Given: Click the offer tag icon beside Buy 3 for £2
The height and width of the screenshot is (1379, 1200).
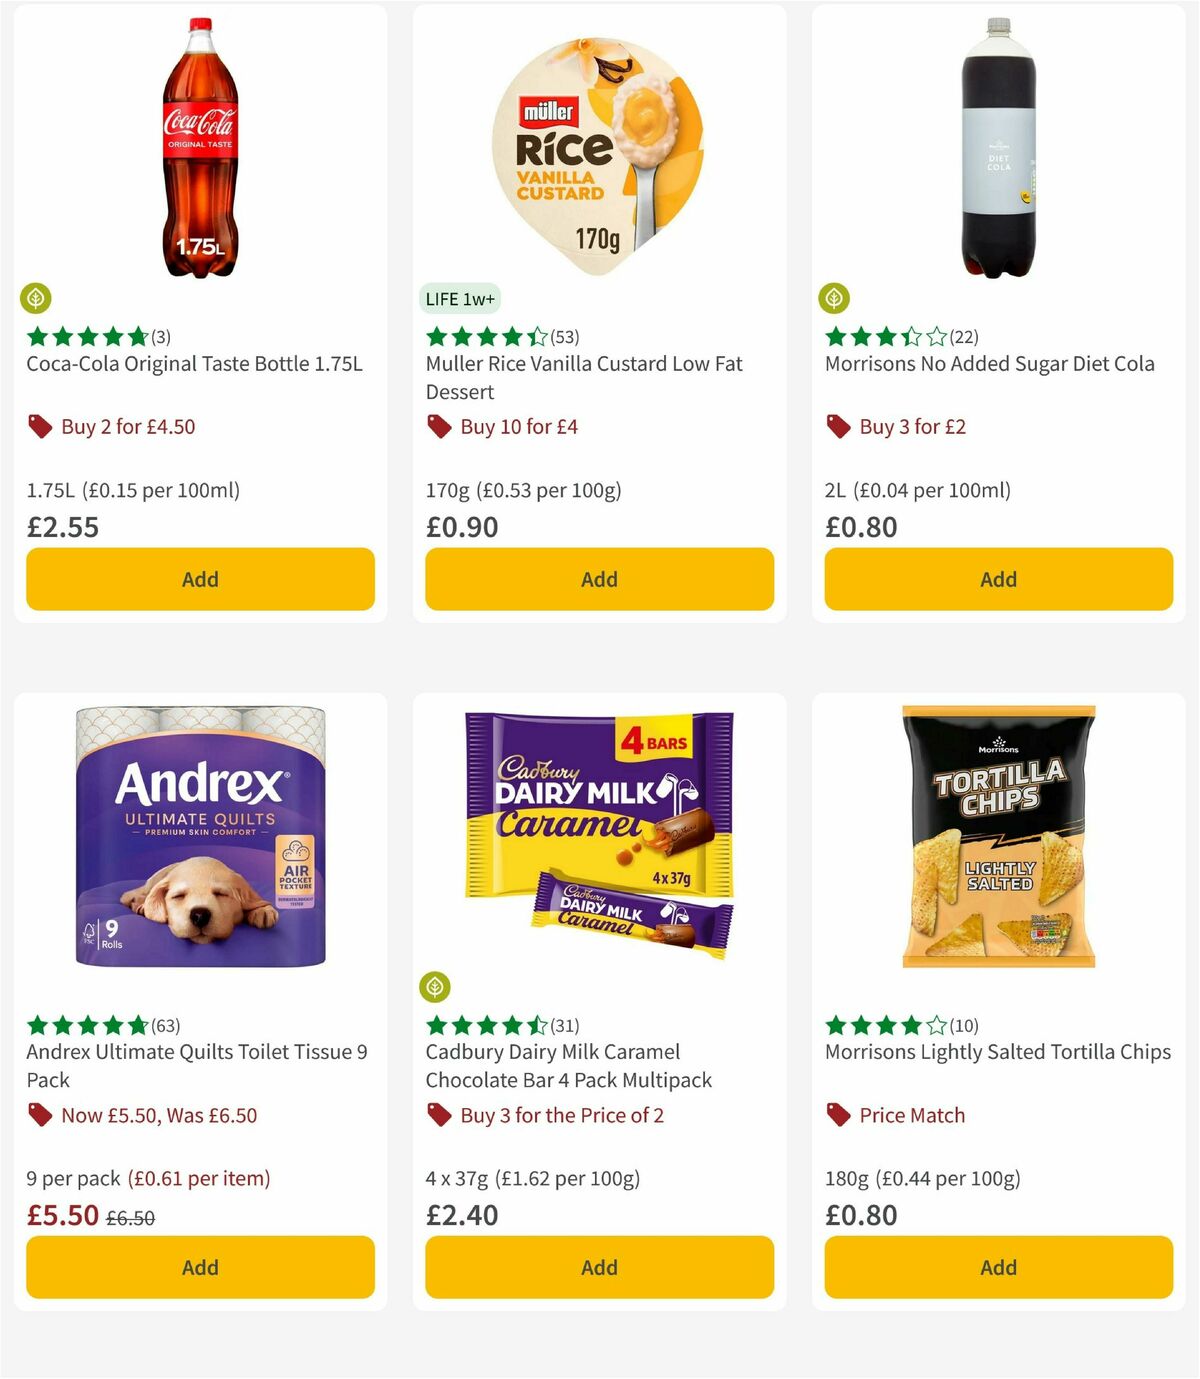Looking at the screenshot, I should coord(838,426).
